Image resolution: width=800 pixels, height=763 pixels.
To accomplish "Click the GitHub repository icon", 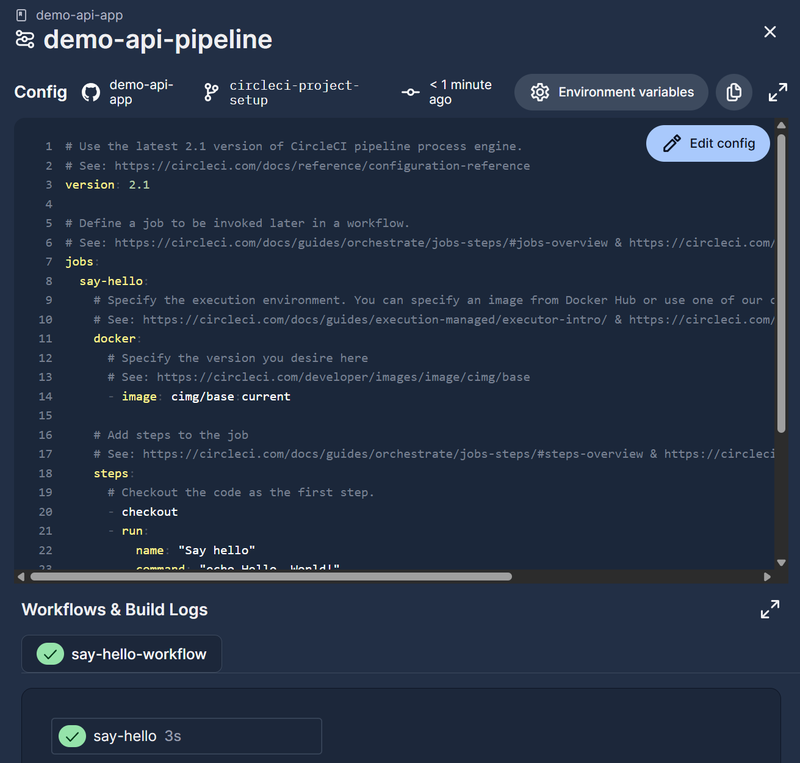I will [x=89, y=92].
